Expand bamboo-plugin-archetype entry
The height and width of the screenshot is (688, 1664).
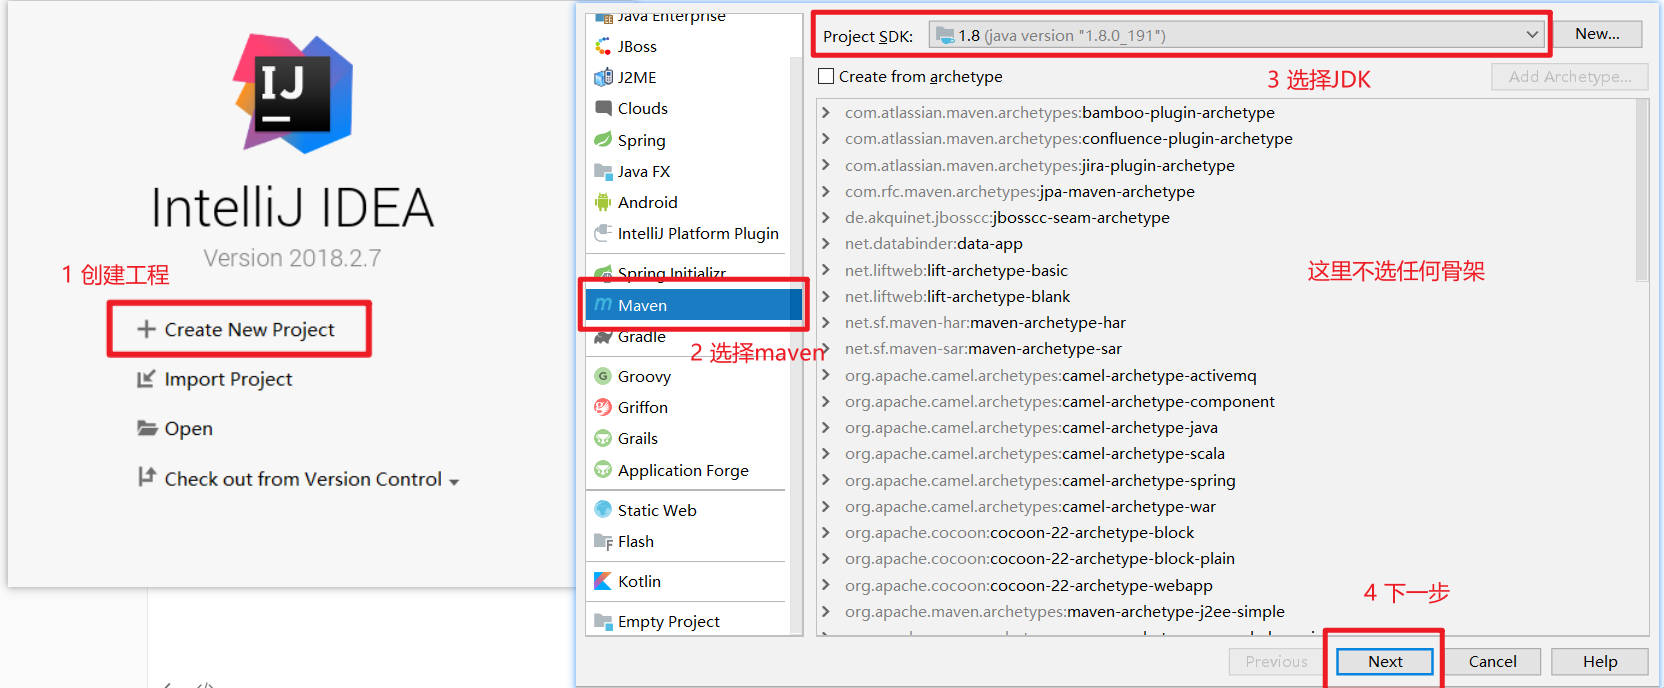pyautogui.click(x=826, y=112)
